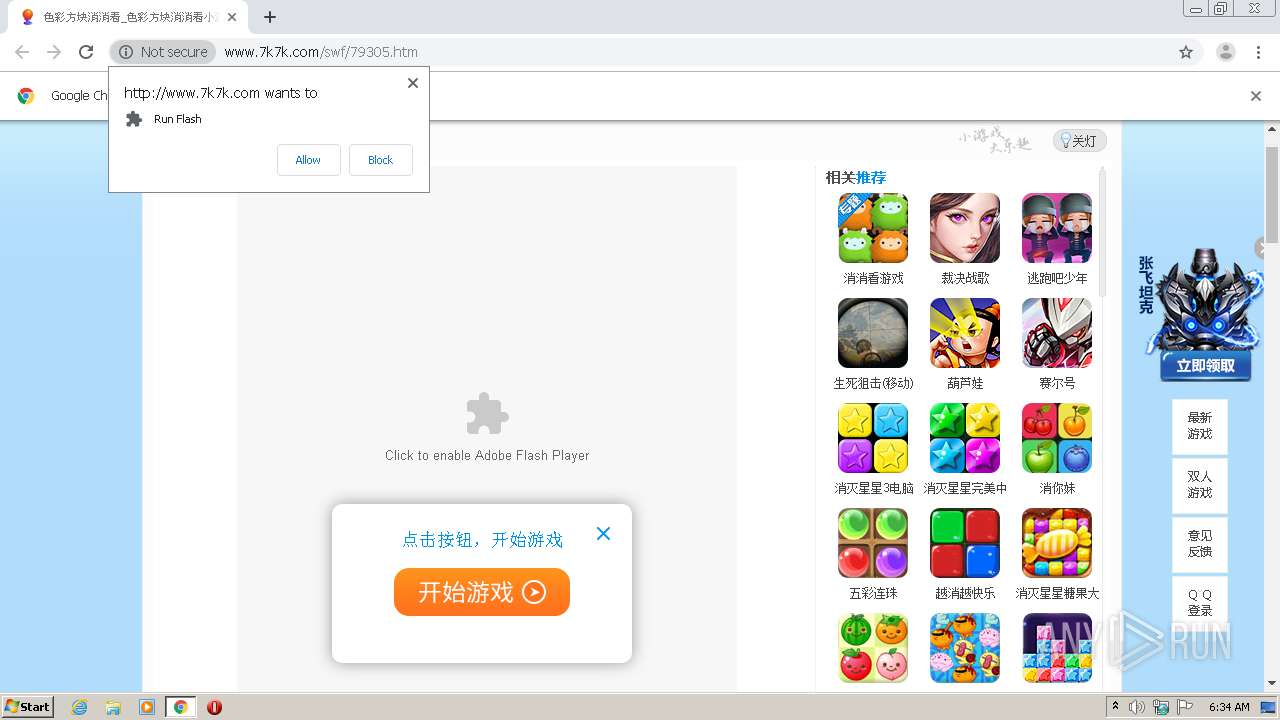Open the 逃跑吧少年 game icon
The height and width of the screenshot is (720, 1280).
[x=1057, y=228]
